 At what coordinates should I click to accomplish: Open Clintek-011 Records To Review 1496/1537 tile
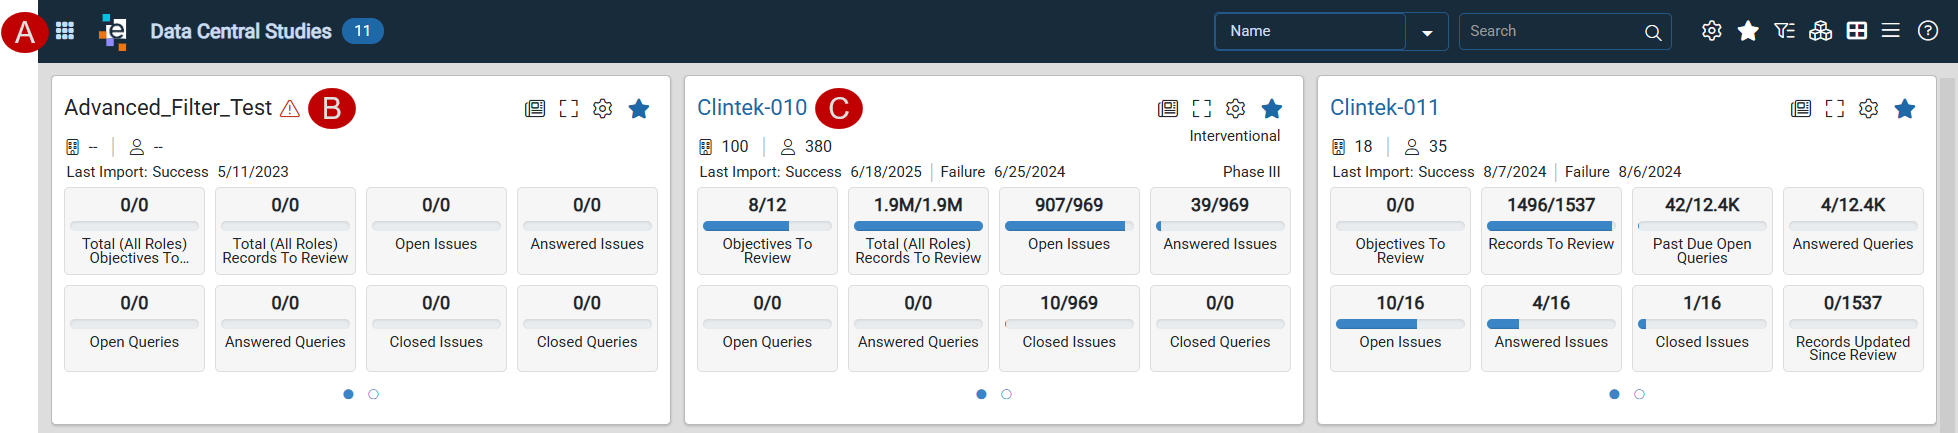tap(1551, 231)
